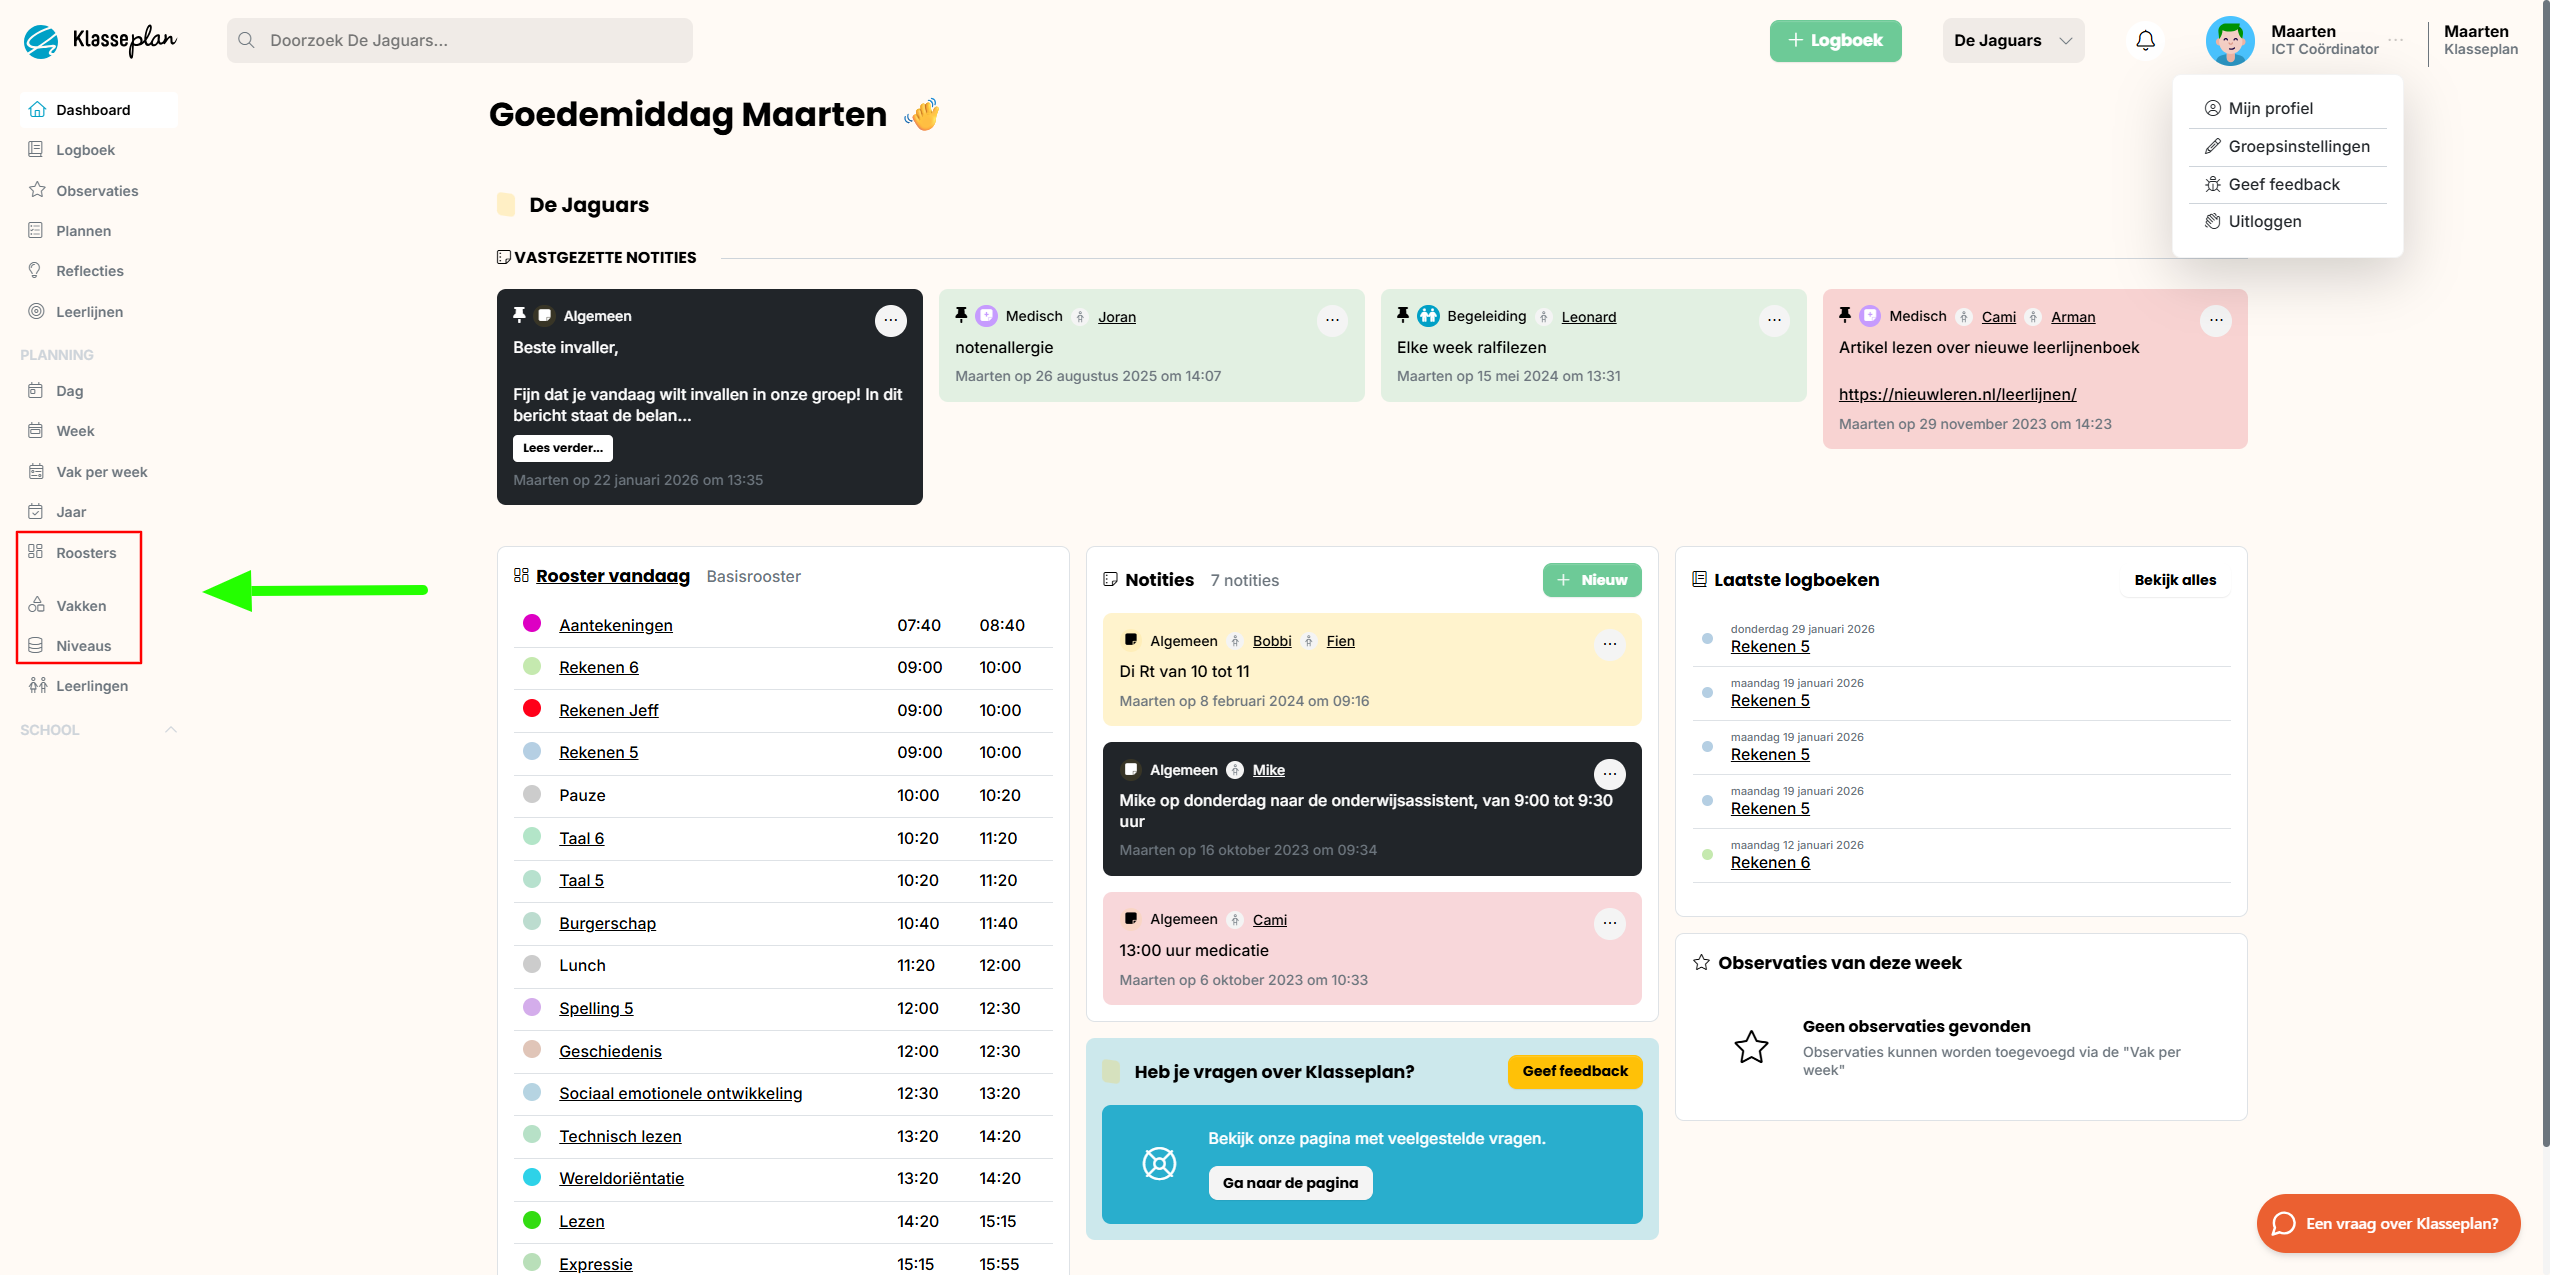Click the life ring help icon
Viewport: 2550px width, 1275px height.
[x=1159, y=1163]
